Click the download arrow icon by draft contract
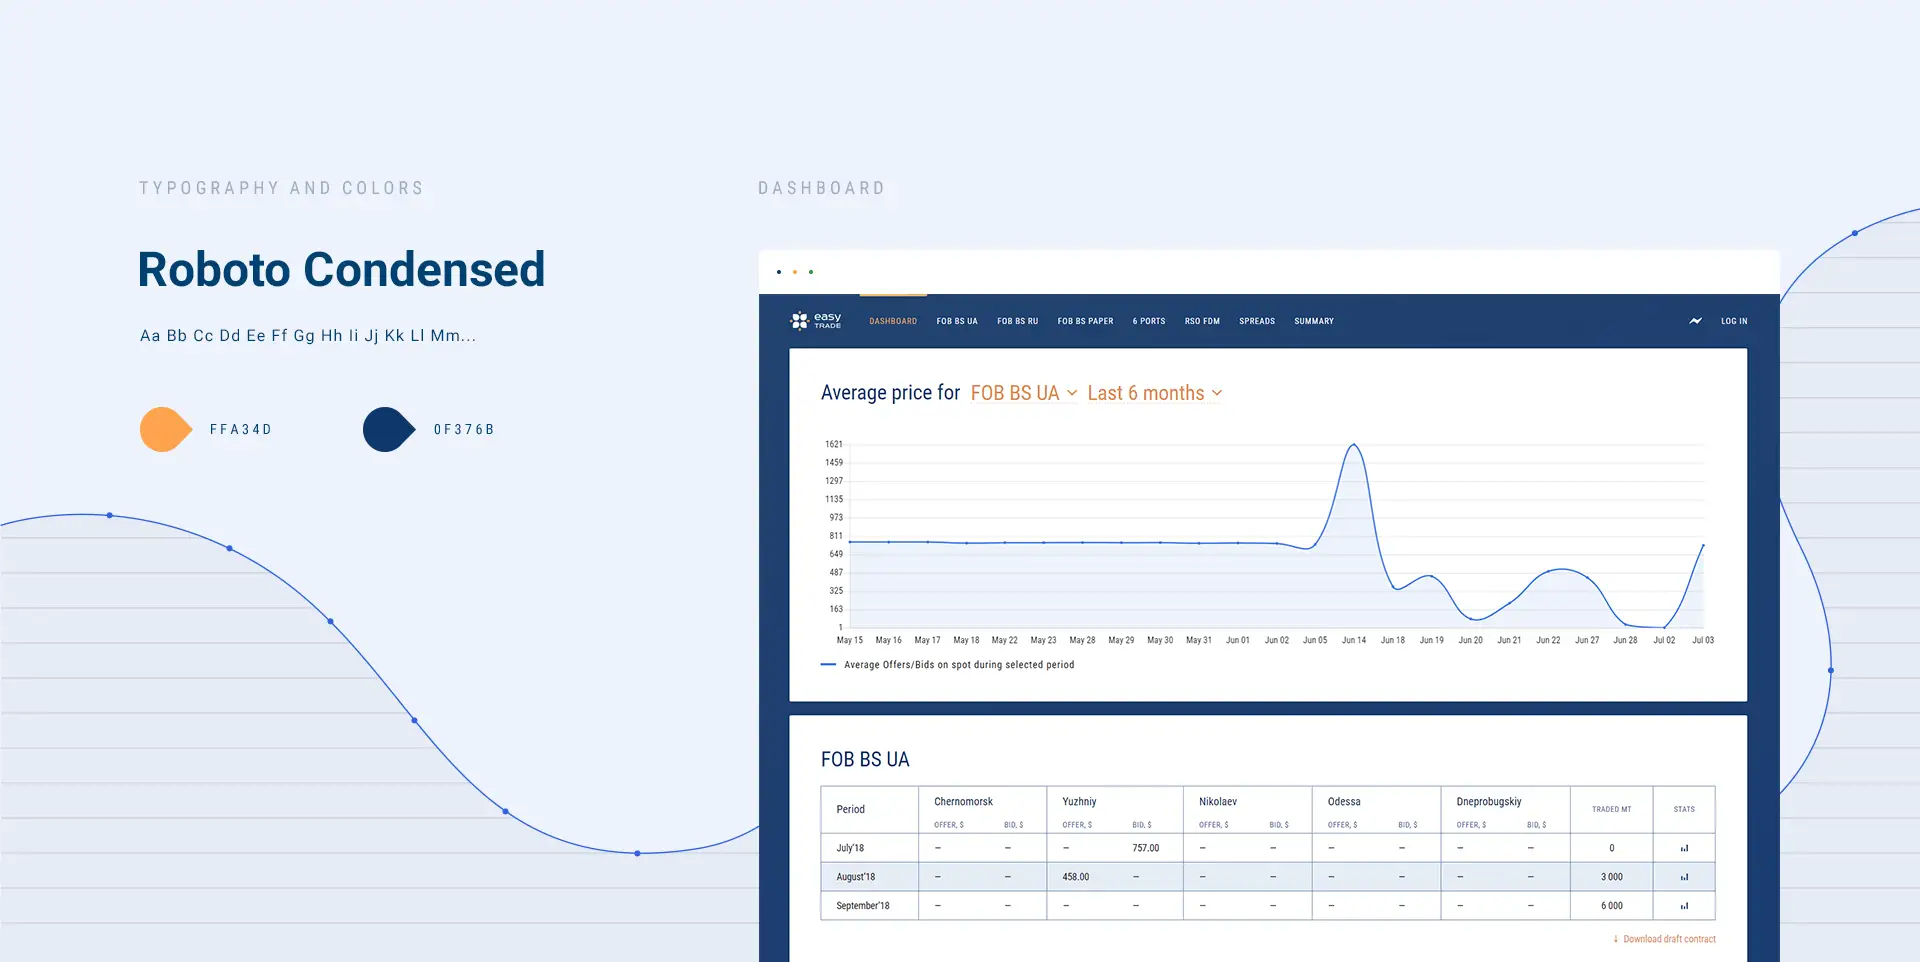1920x962 pixels. pyautogui.click(x=1615, y=939)
